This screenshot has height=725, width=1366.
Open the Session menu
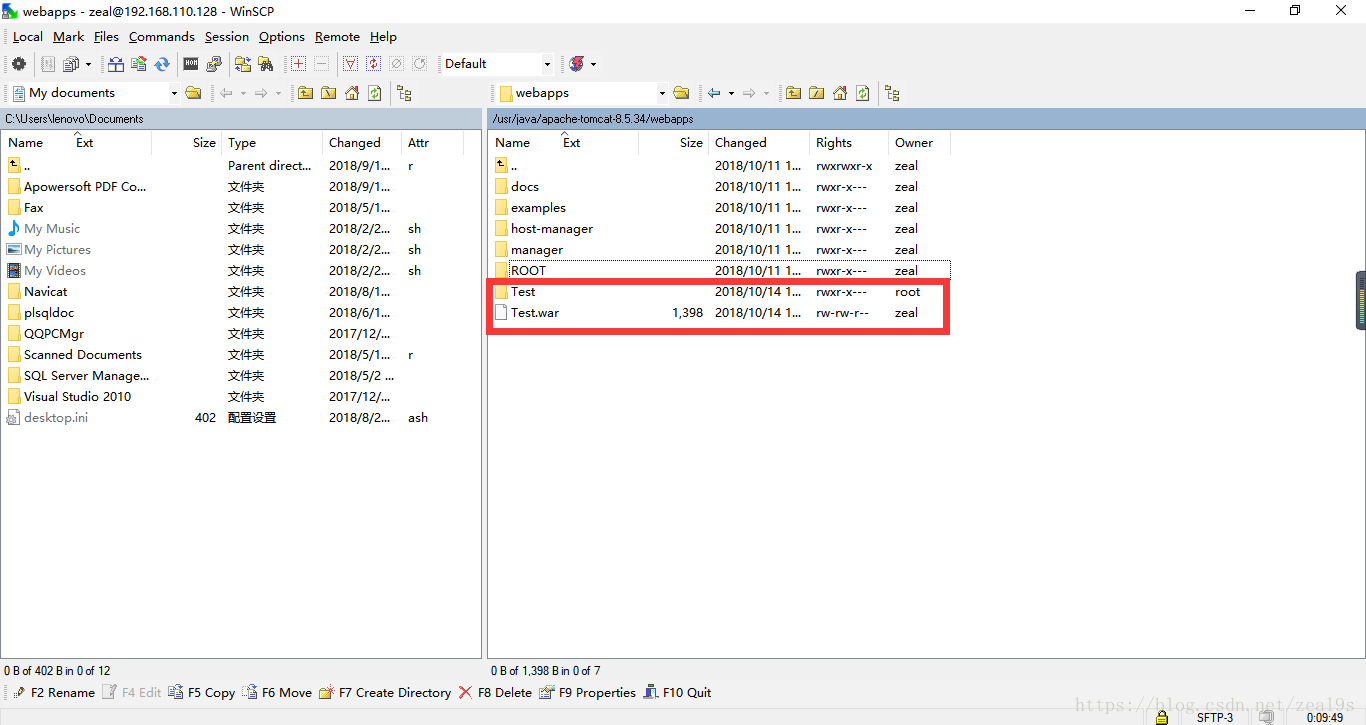227,37
